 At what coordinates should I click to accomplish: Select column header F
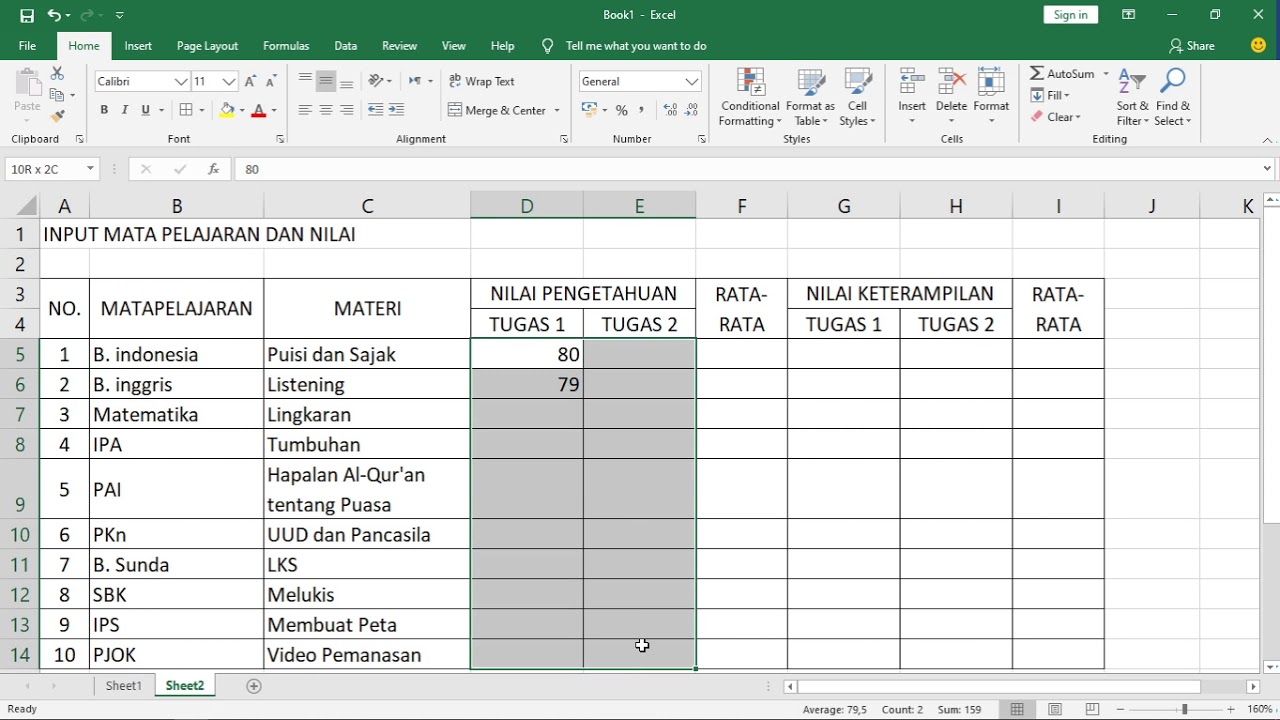pos(742,206)
